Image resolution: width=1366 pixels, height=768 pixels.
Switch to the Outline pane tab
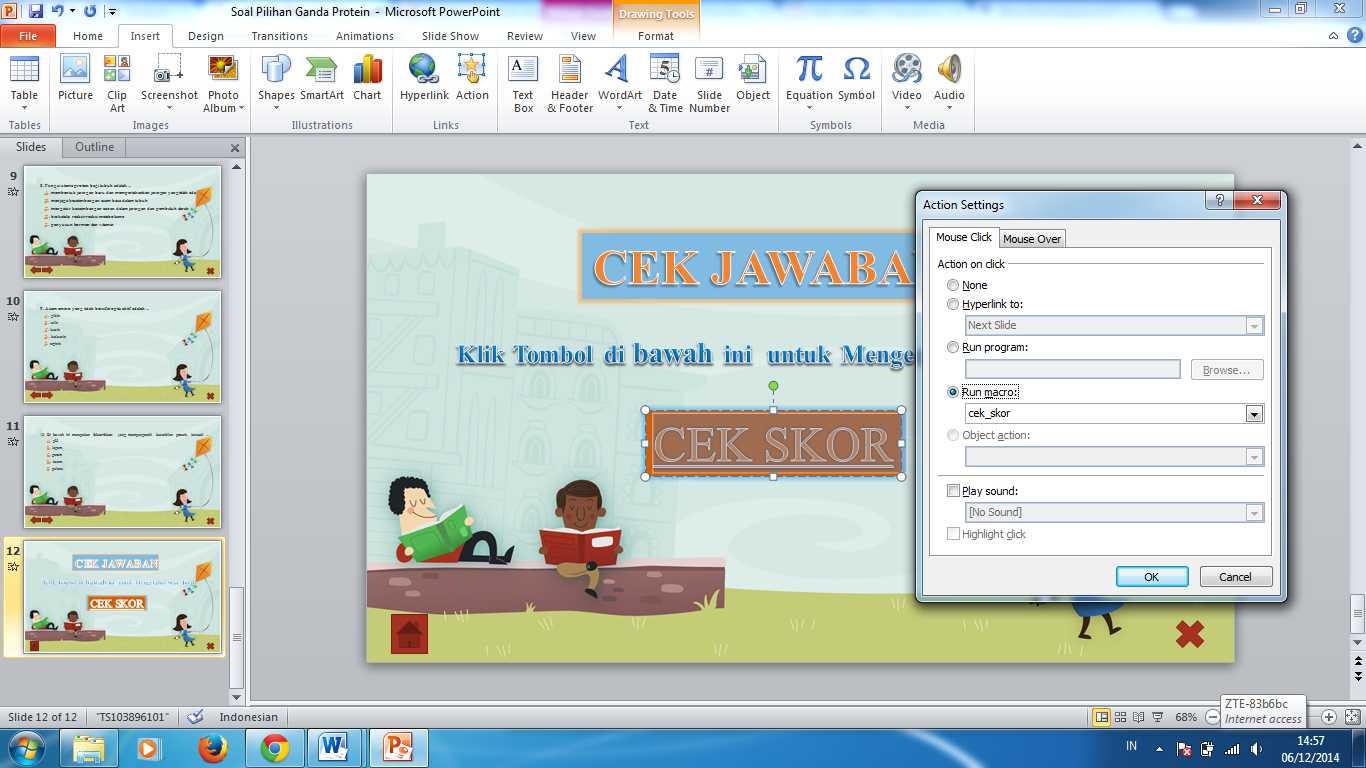(x=95, y=147)
